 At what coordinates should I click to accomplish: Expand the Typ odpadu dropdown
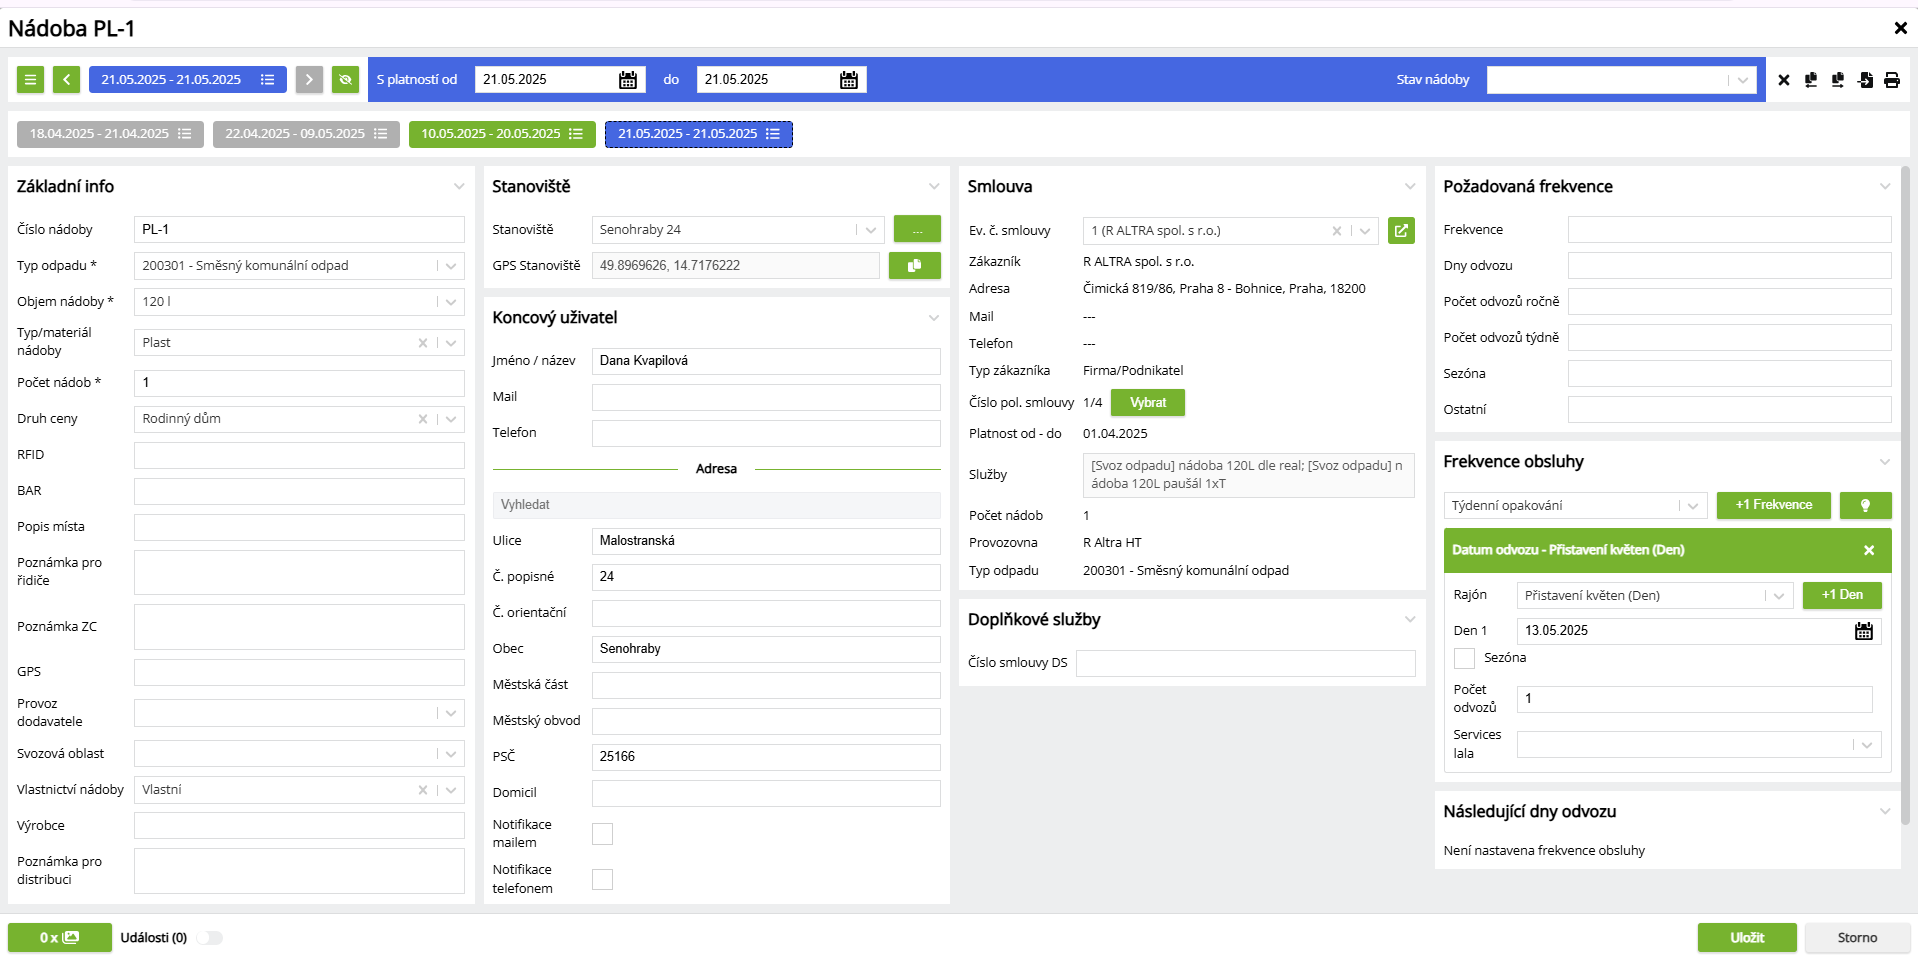pyautogui.click(x=451, y=266)
